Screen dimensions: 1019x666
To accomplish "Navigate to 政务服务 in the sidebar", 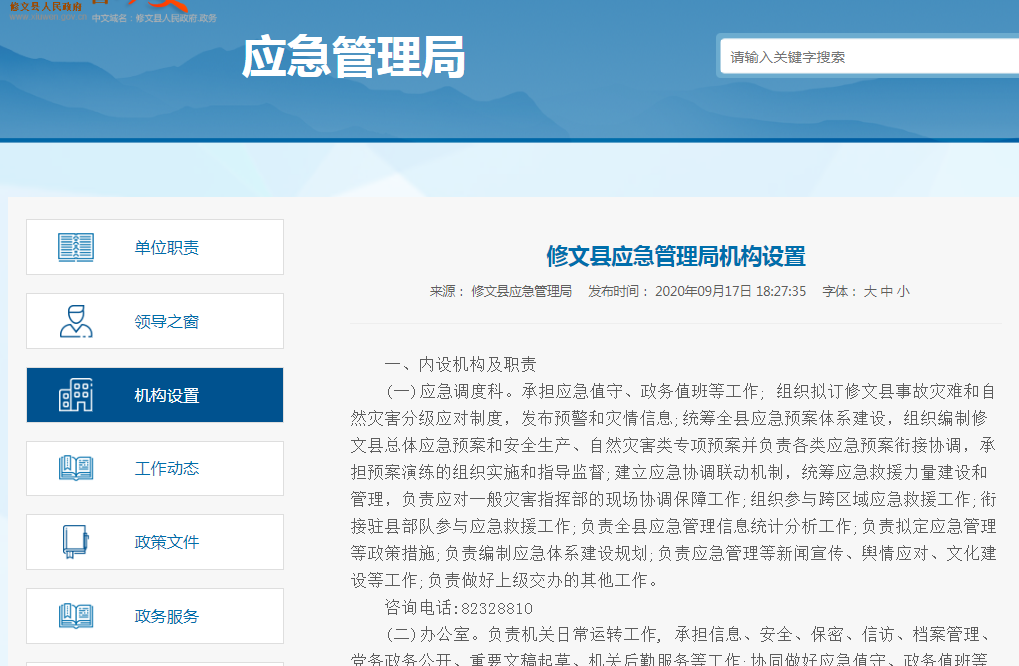I will coord(166,617).
